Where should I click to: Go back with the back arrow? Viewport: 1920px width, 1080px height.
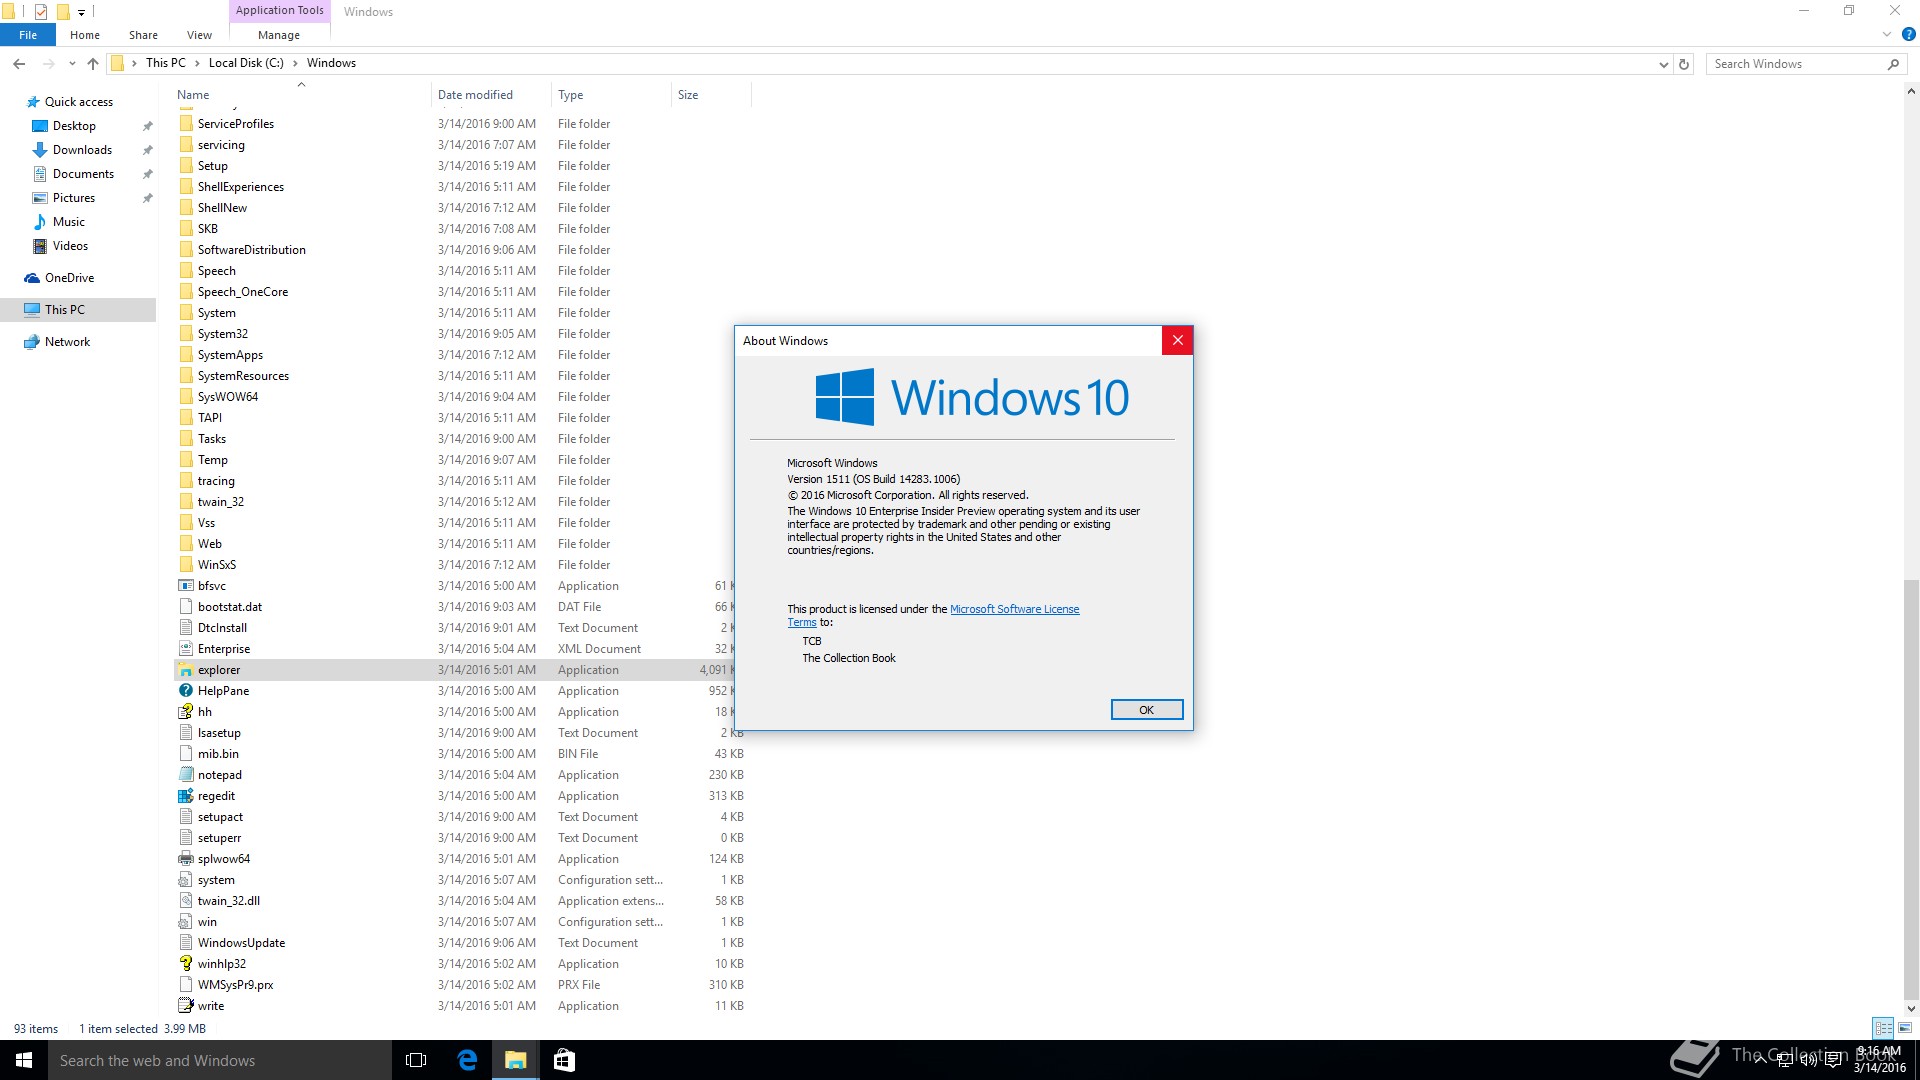(19, 63)
